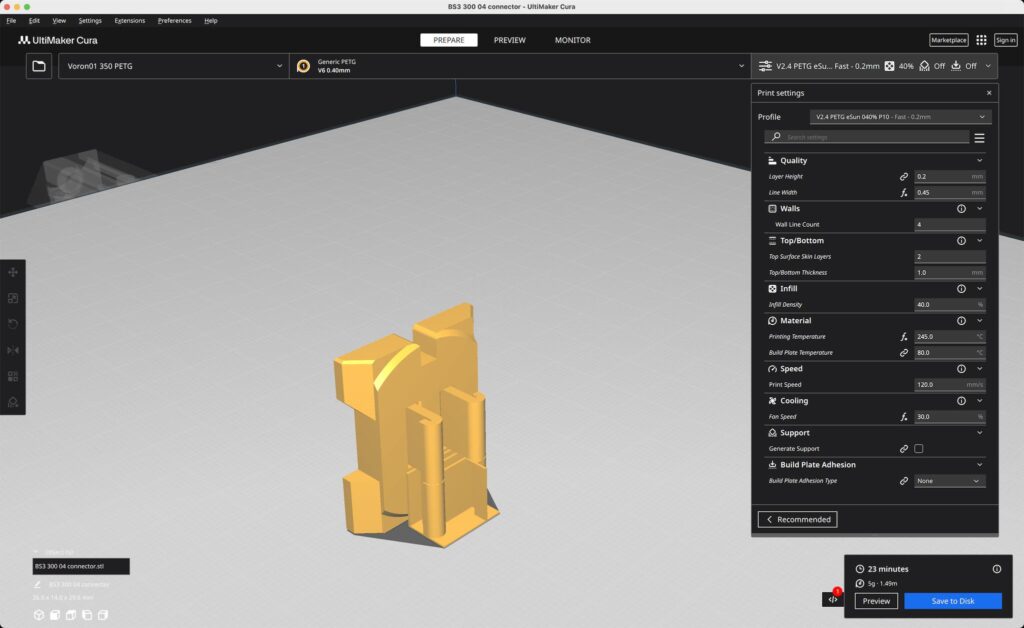The image size is (1024, 628).
Task: Open Build Plate Adhesion Type dropdown
Action: click(x=950, y=480)
